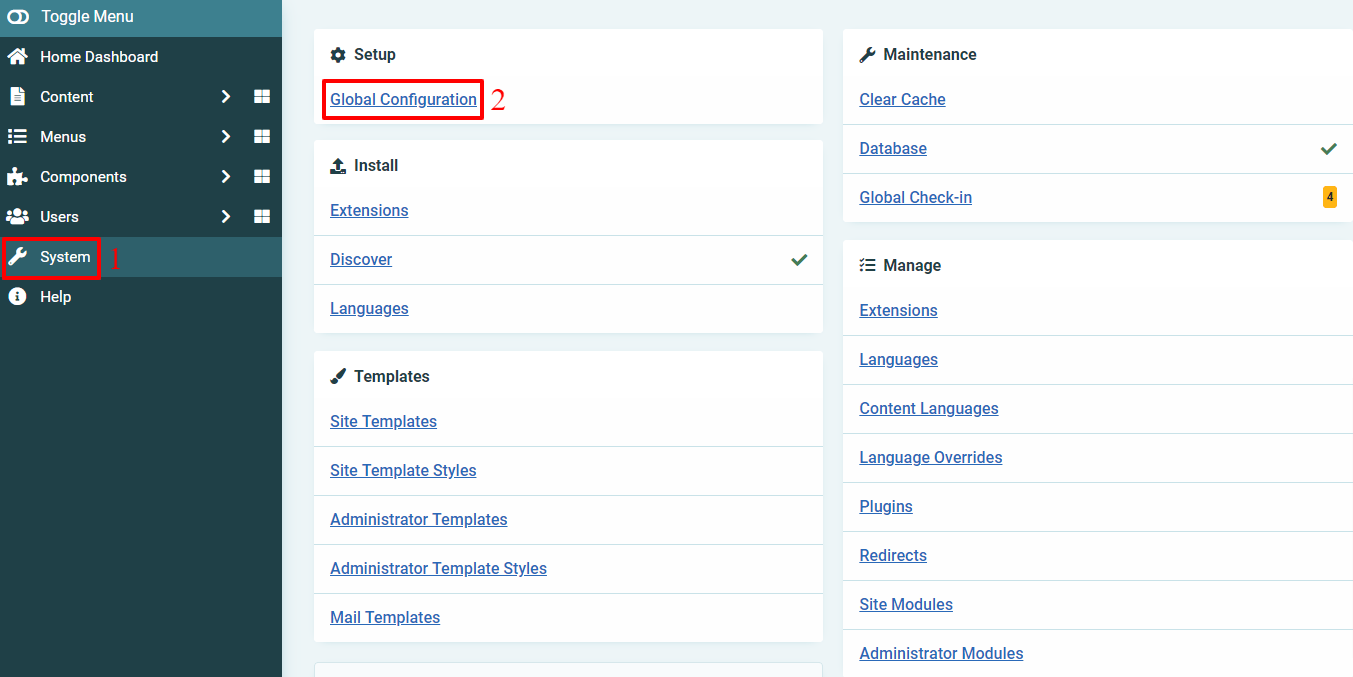
Task: Expand the Content submenu chevron
Action: click(224, 96)
